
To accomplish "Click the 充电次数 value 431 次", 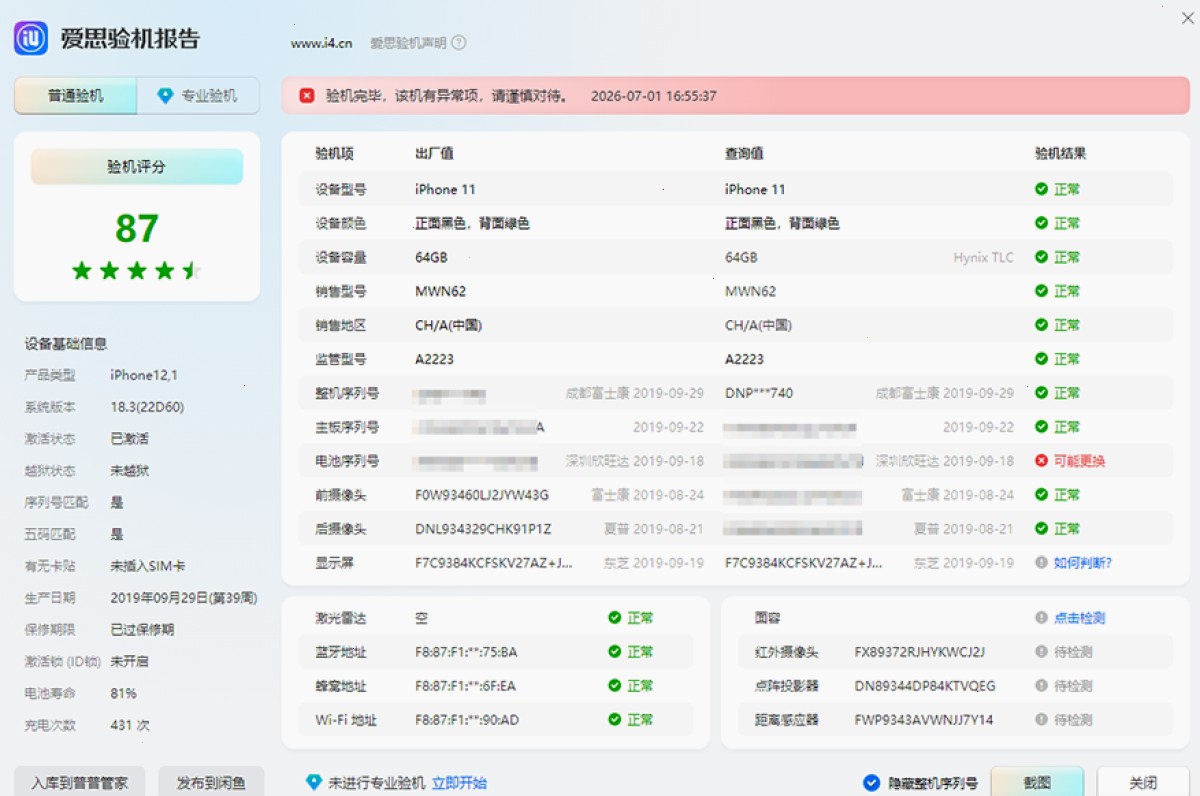I will tap(130, 725).
